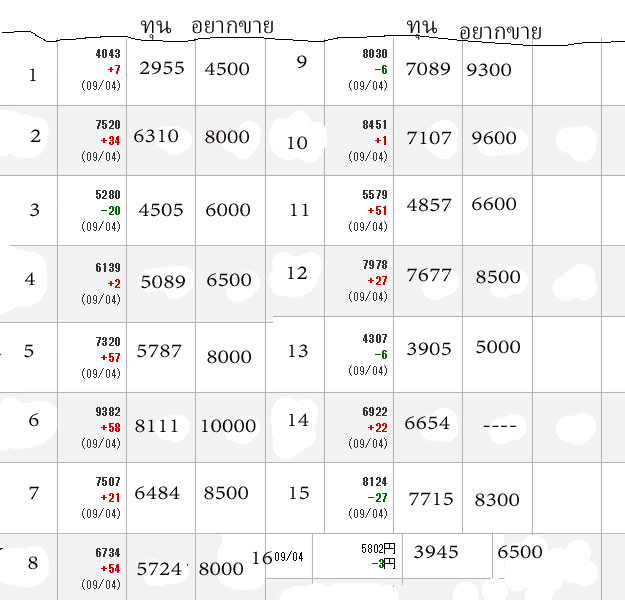Click the asking price 10000
Image resolution: width=625 pixels, height=600 pixels.
(x=228, y=426)
